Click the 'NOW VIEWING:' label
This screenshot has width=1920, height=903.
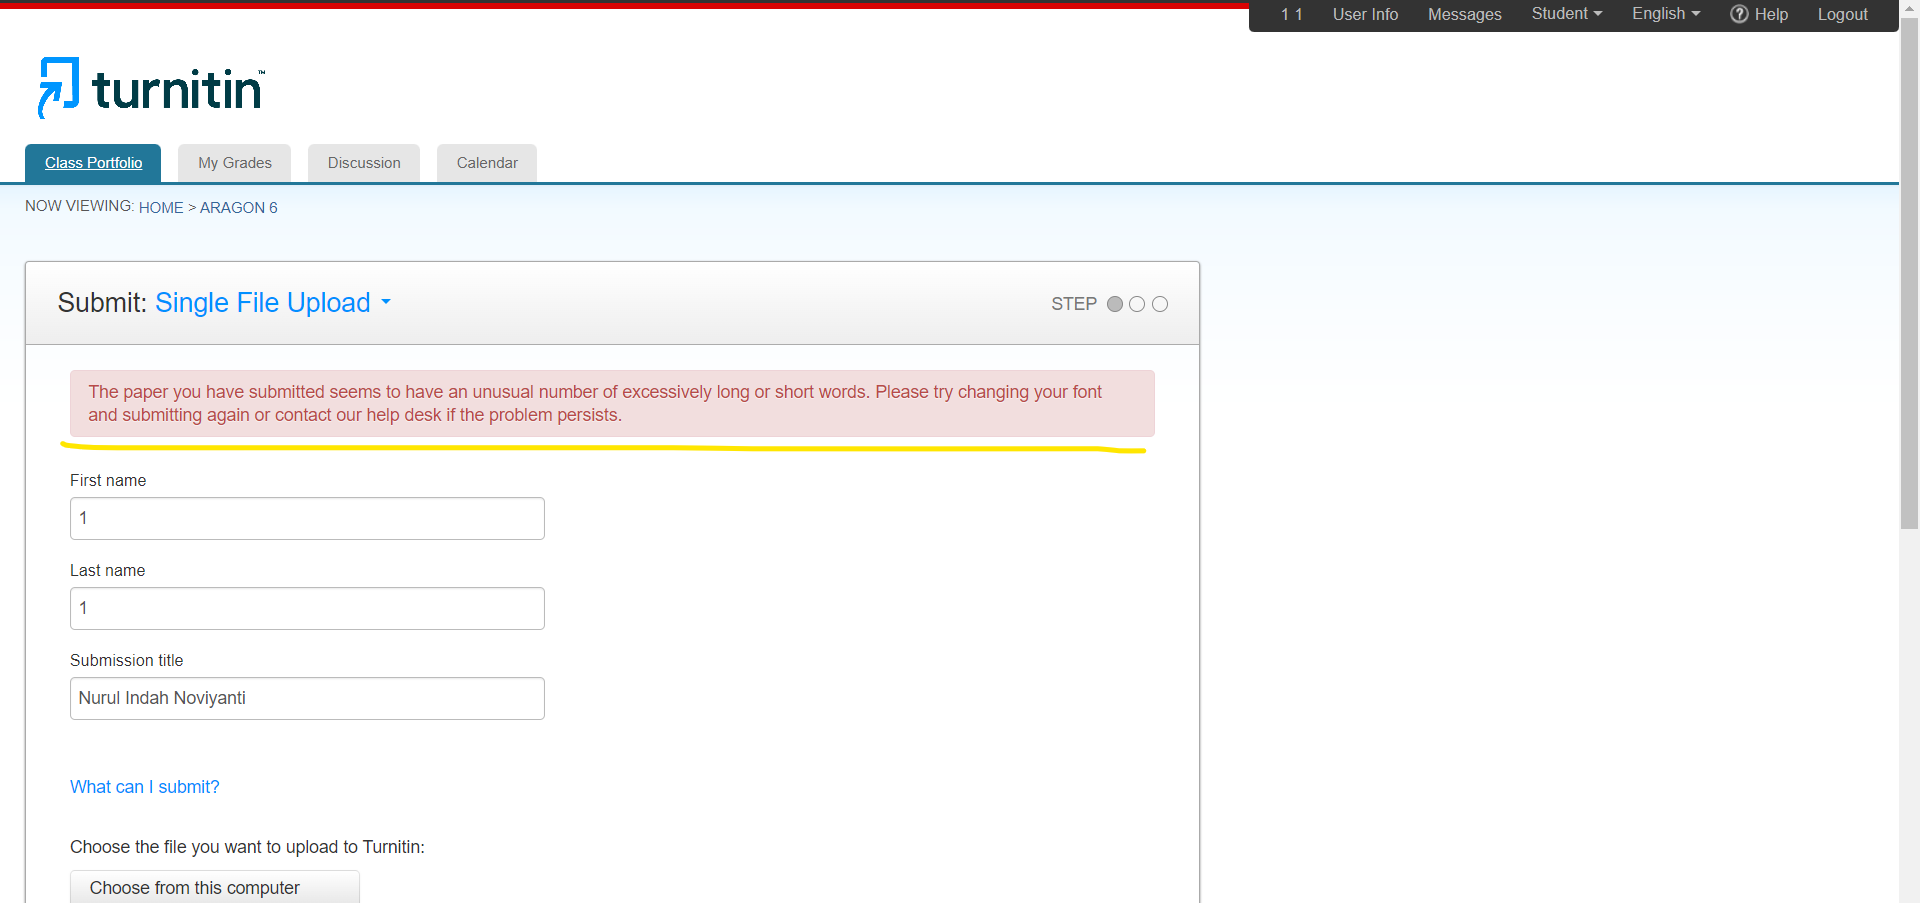pyautogui.click(x=79, y=206)
